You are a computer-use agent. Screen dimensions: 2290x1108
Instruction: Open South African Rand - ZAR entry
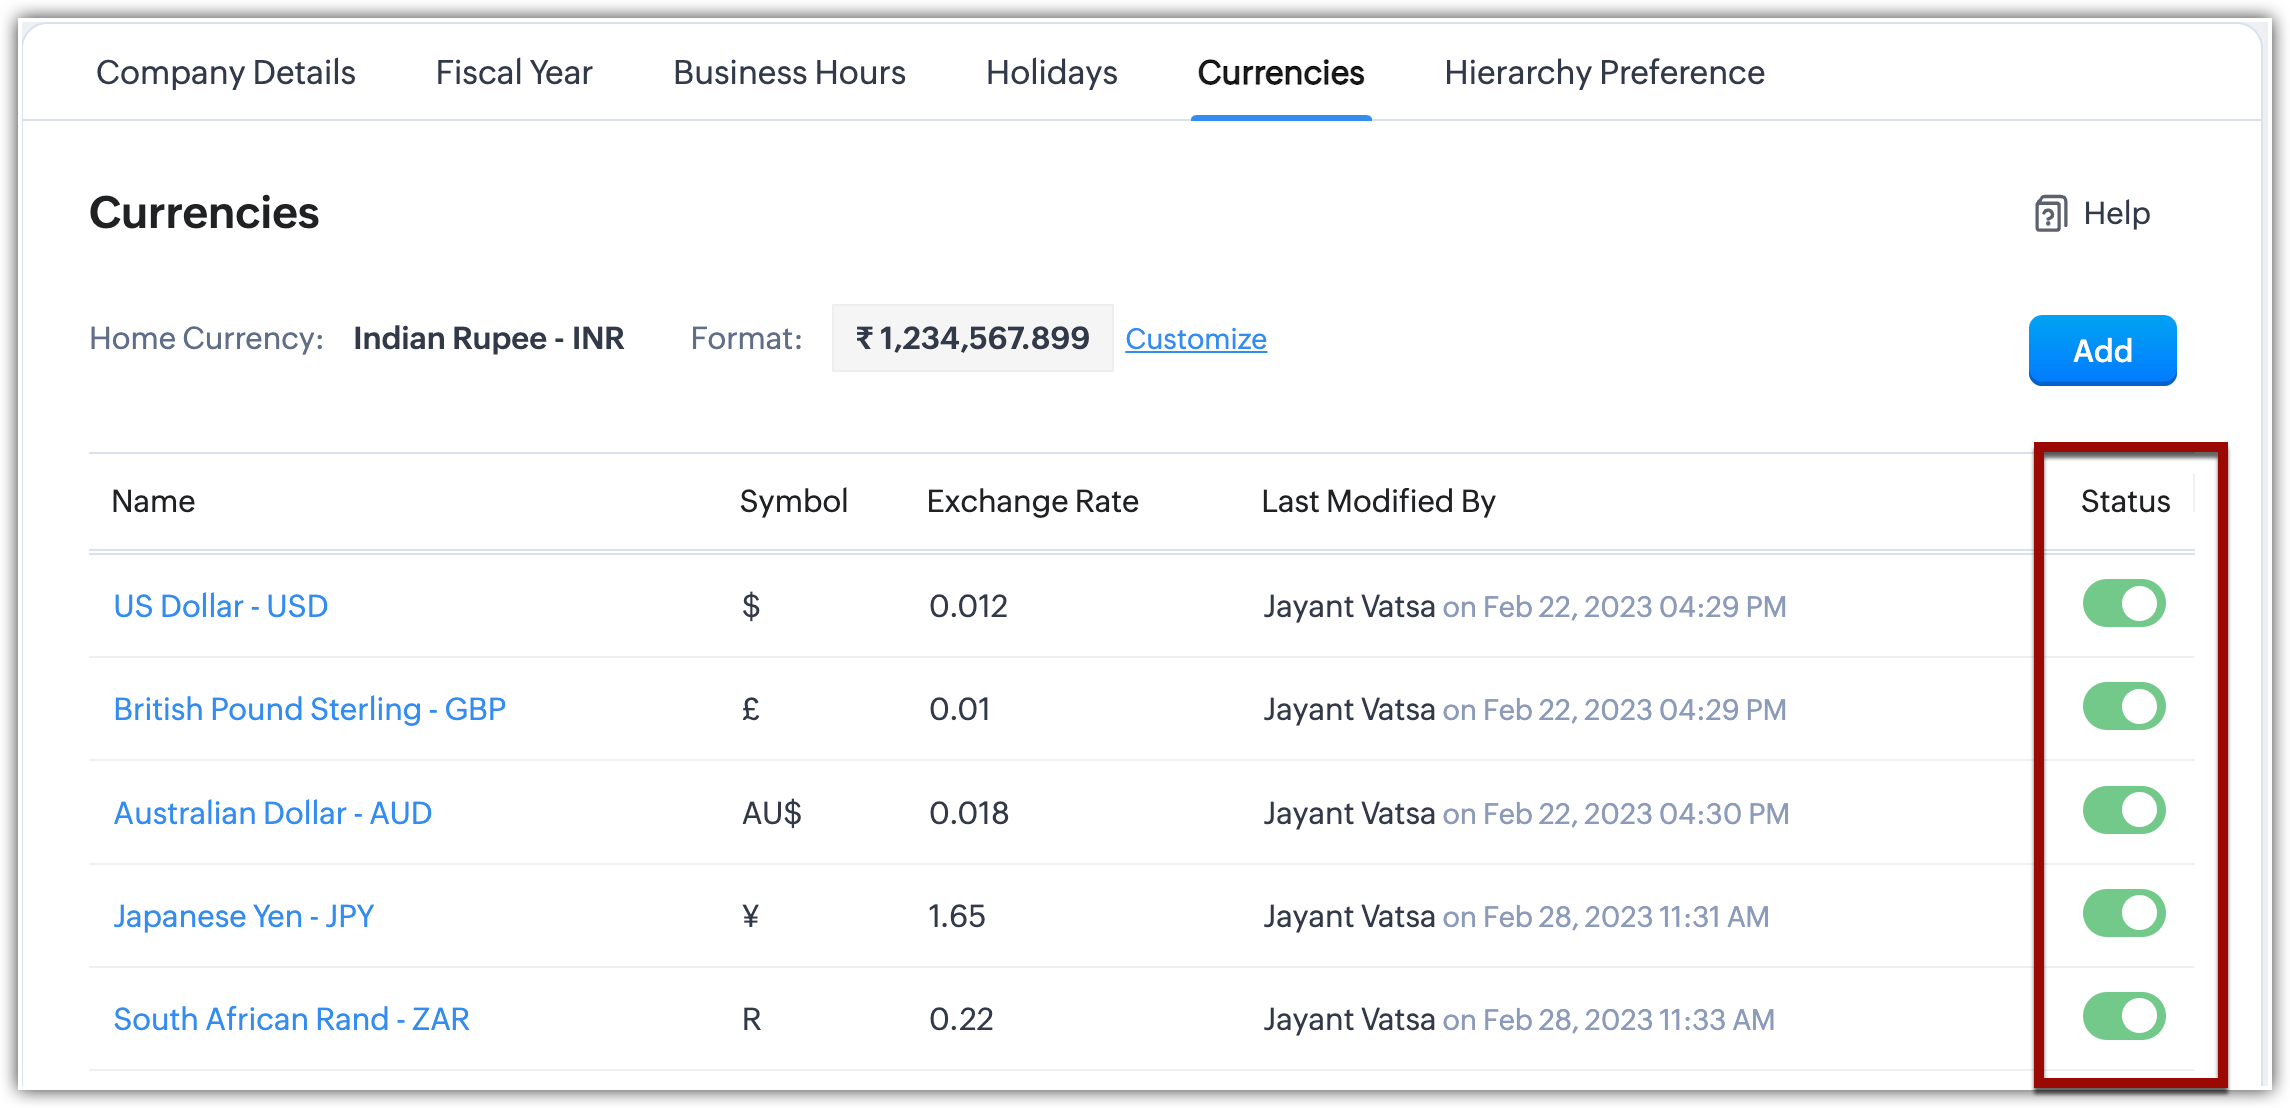pyautogui.click(x=291, y=1019)
